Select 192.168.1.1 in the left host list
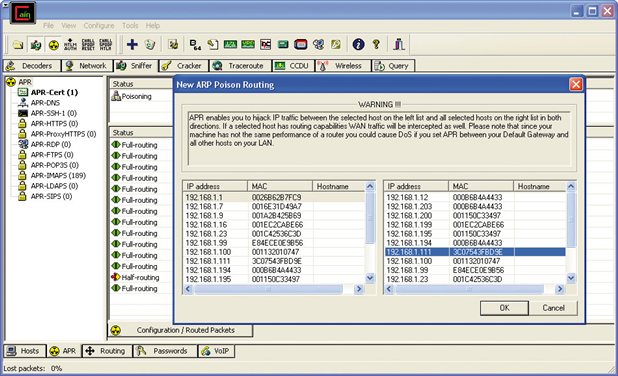 [x=275, y=197]
